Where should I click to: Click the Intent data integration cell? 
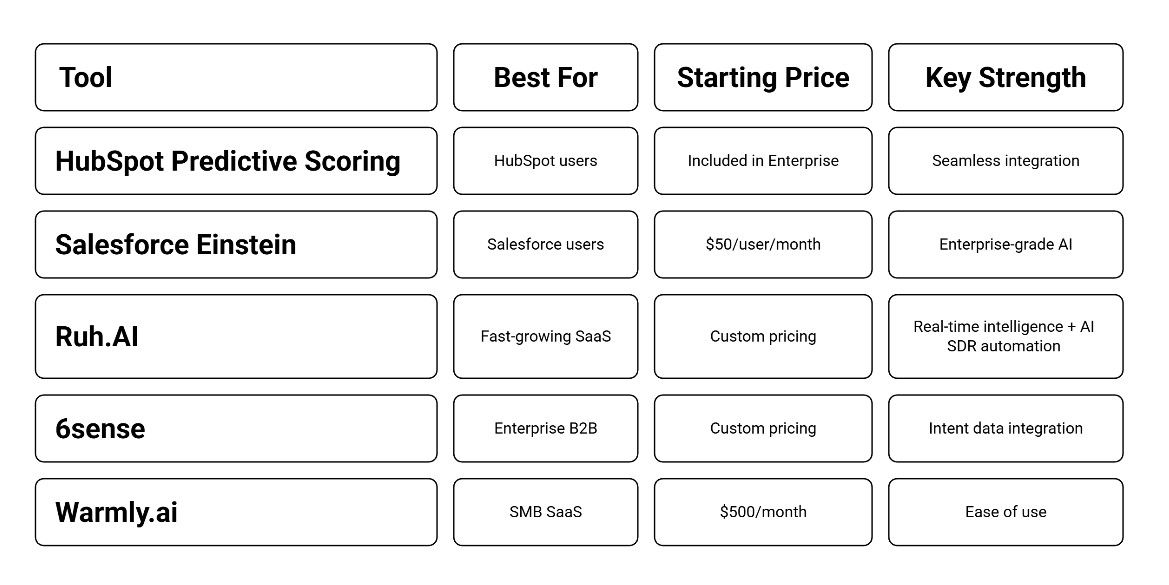pos(1005,428)
